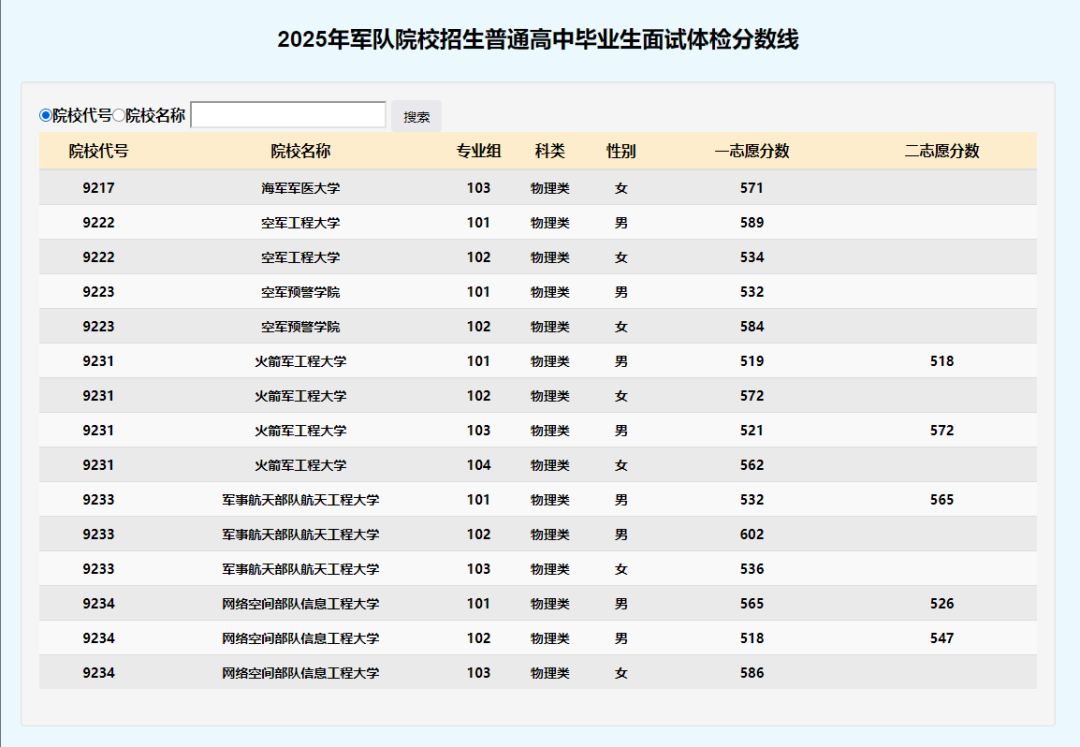This screenshot has height=747, width=1080.
Task: Click second-choice score 572 in group 103 row
Action: 942,430
